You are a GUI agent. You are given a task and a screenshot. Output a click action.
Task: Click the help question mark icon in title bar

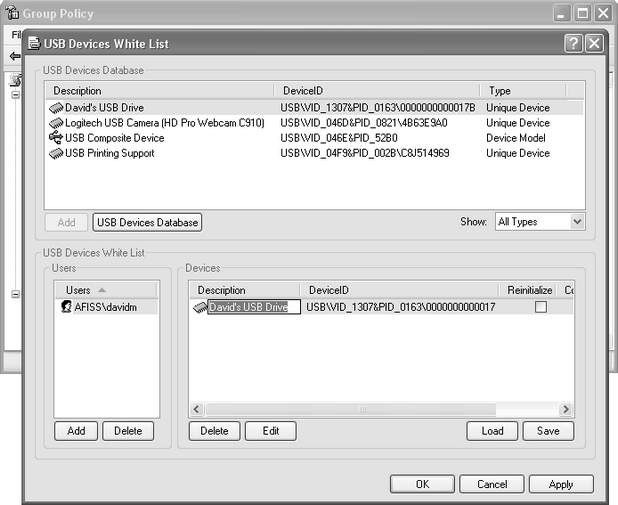pyautogui.click(x=573, y=43)
